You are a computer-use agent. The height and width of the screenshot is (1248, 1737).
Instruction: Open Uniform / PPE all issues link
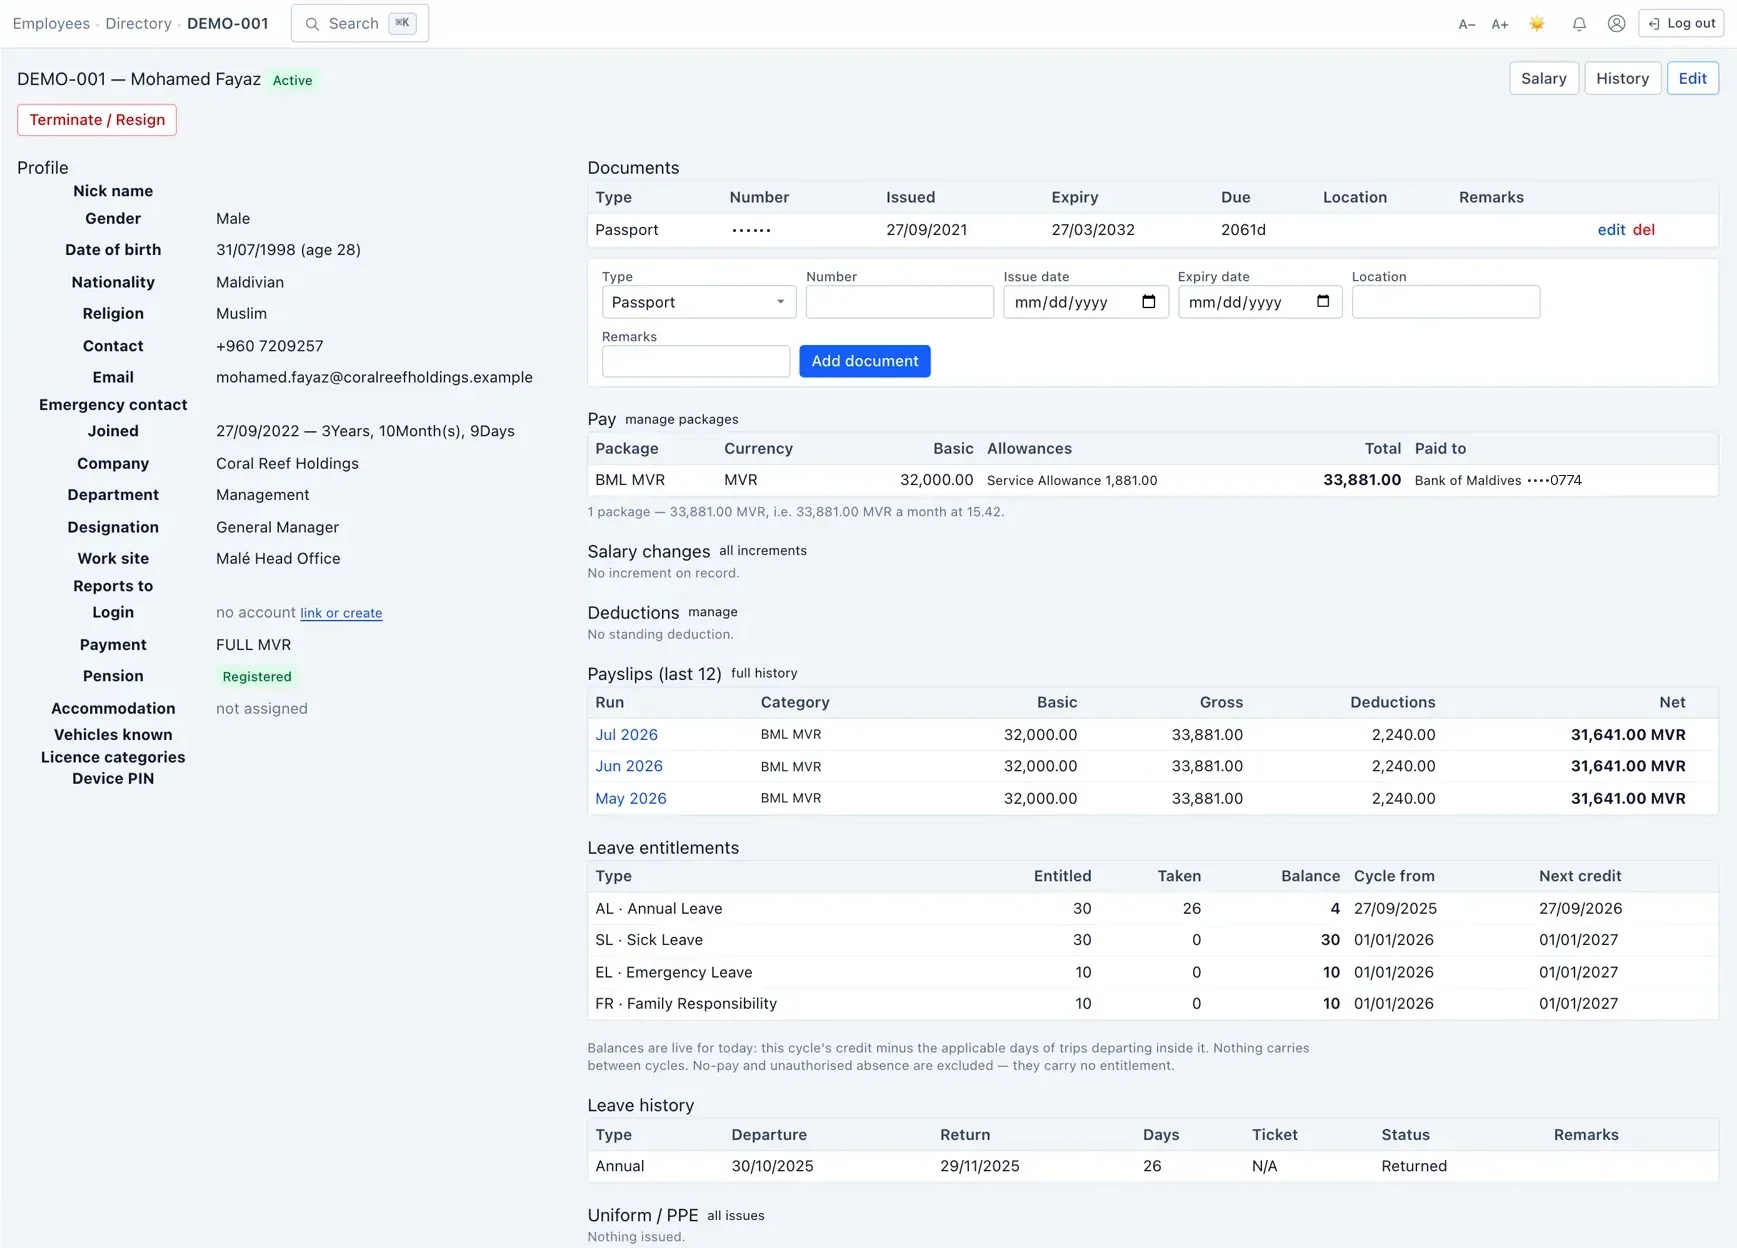tap(735, 1216)
